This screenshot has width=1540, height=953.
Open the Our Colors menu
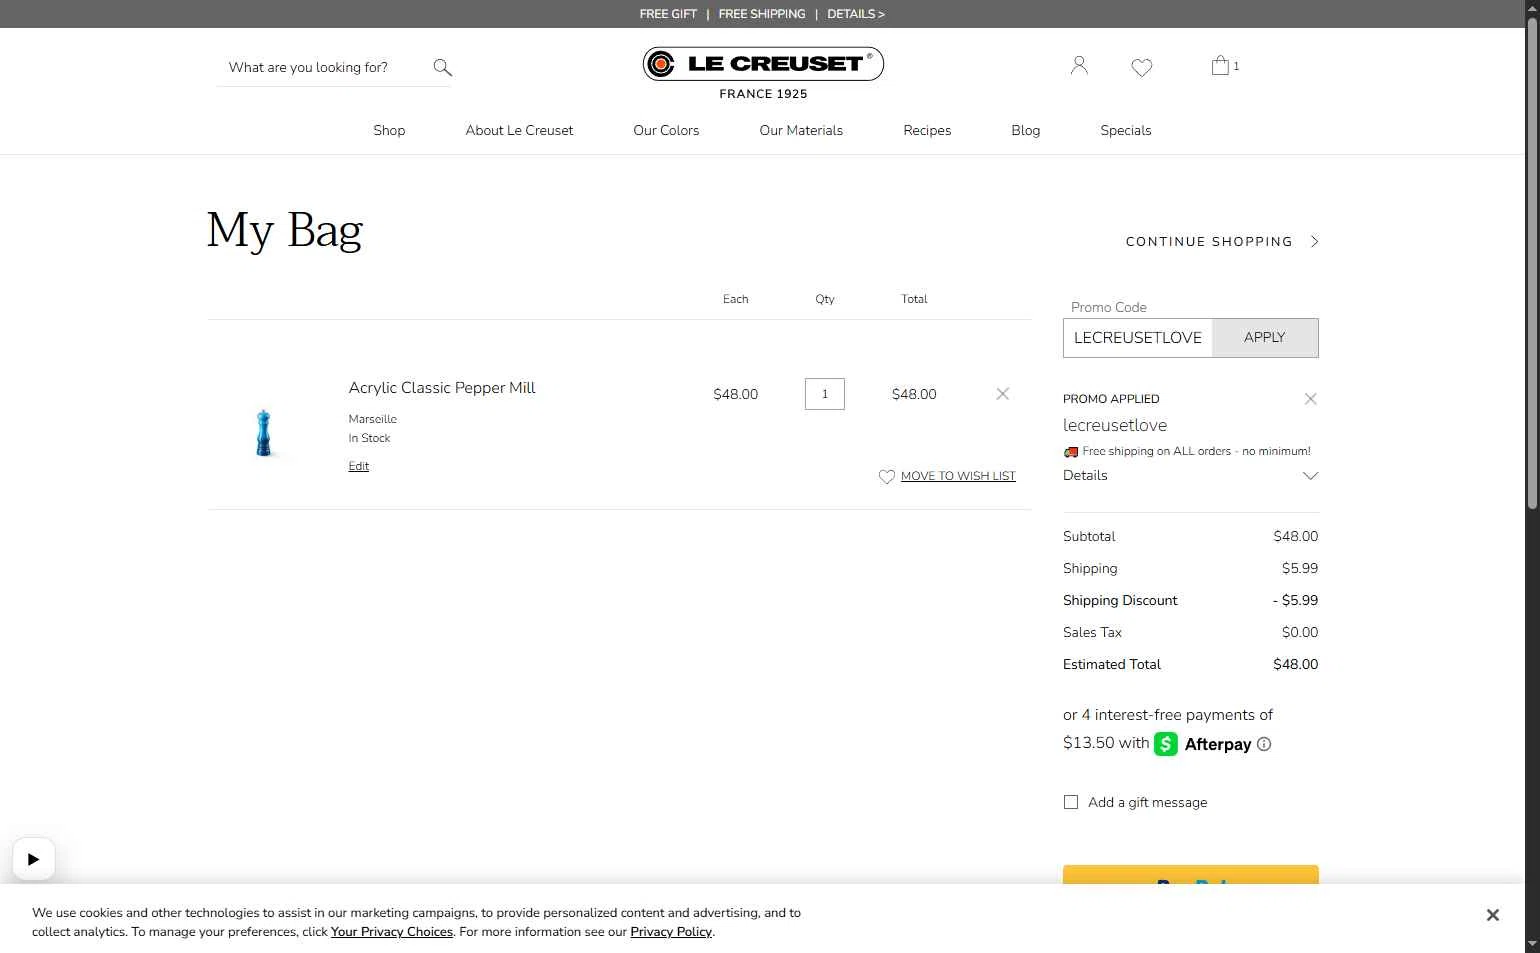pos(666,130)
